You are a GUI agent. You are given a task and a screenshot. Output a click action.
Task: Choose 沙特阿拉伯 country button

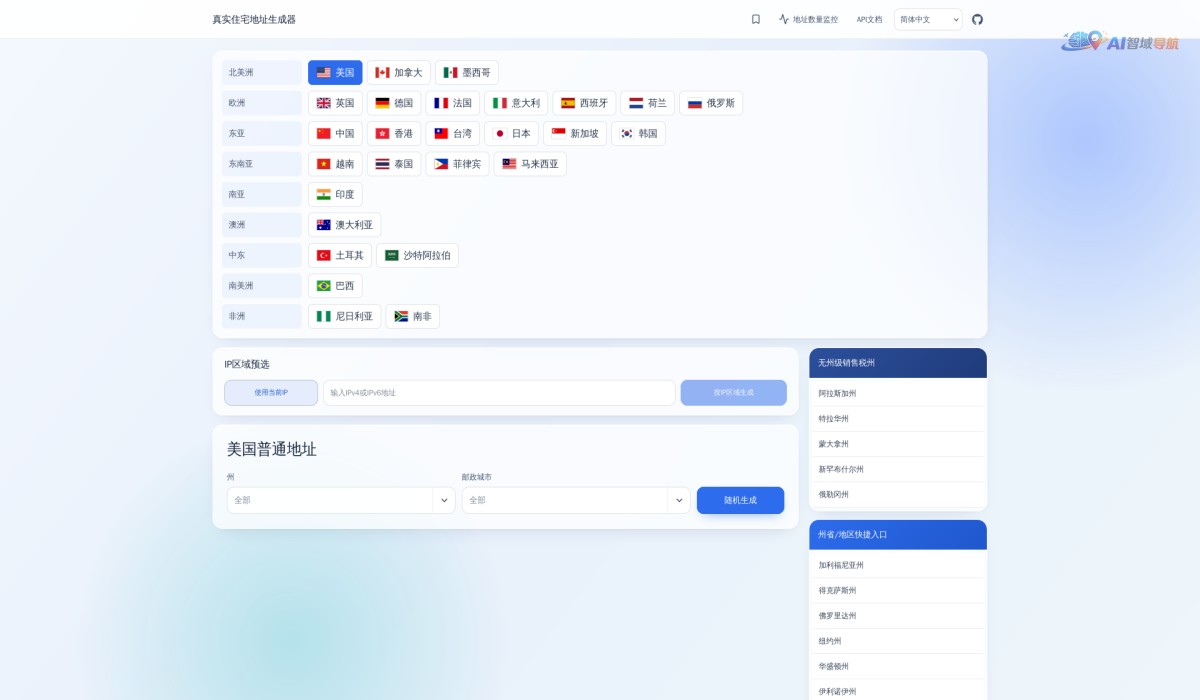pyautogui.click(x=417, y=255)
